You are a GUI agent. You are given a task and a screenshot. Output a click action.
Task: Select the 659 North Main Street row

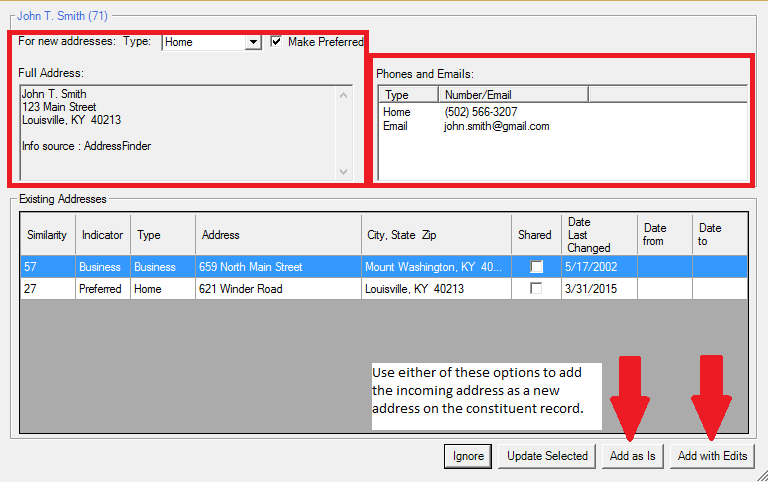(384, 266)
